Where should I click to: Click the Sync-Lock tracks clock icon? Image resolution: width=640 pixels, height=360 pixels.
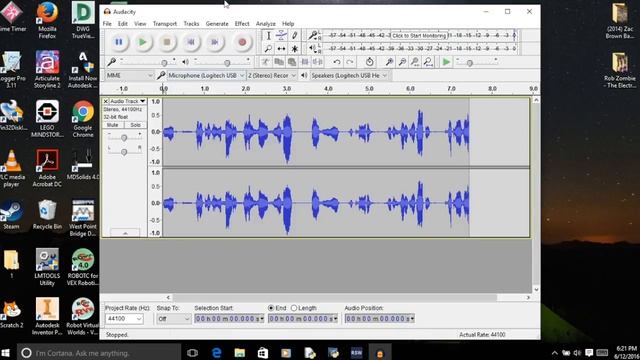(x=369, y=62)
